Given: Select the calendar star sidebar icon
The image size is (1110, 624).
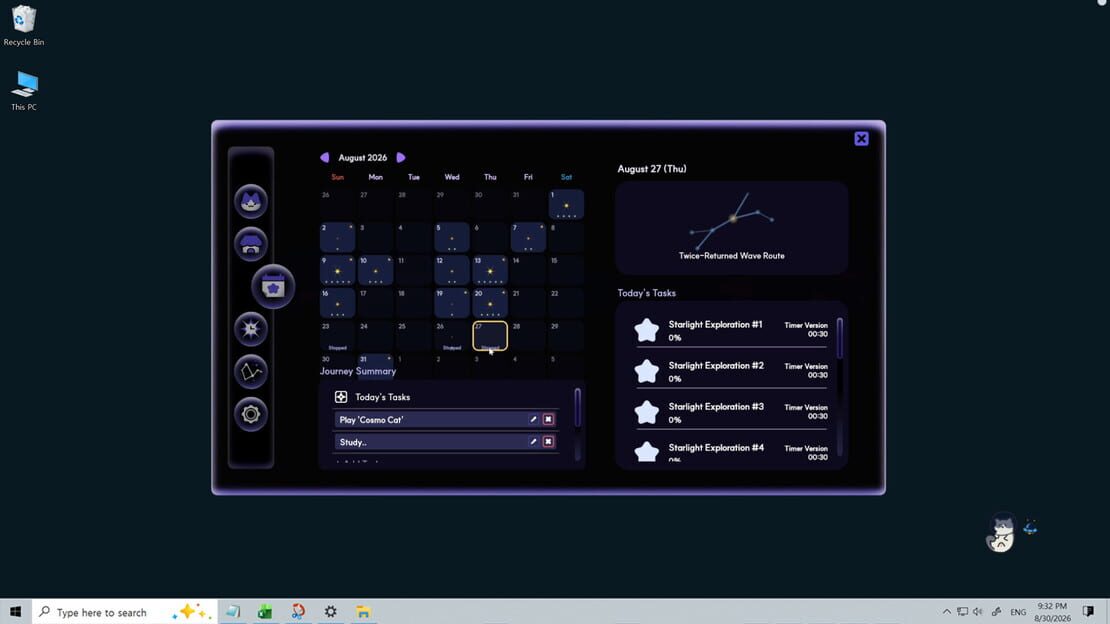Looking at the screenshot, I should 273,286.
